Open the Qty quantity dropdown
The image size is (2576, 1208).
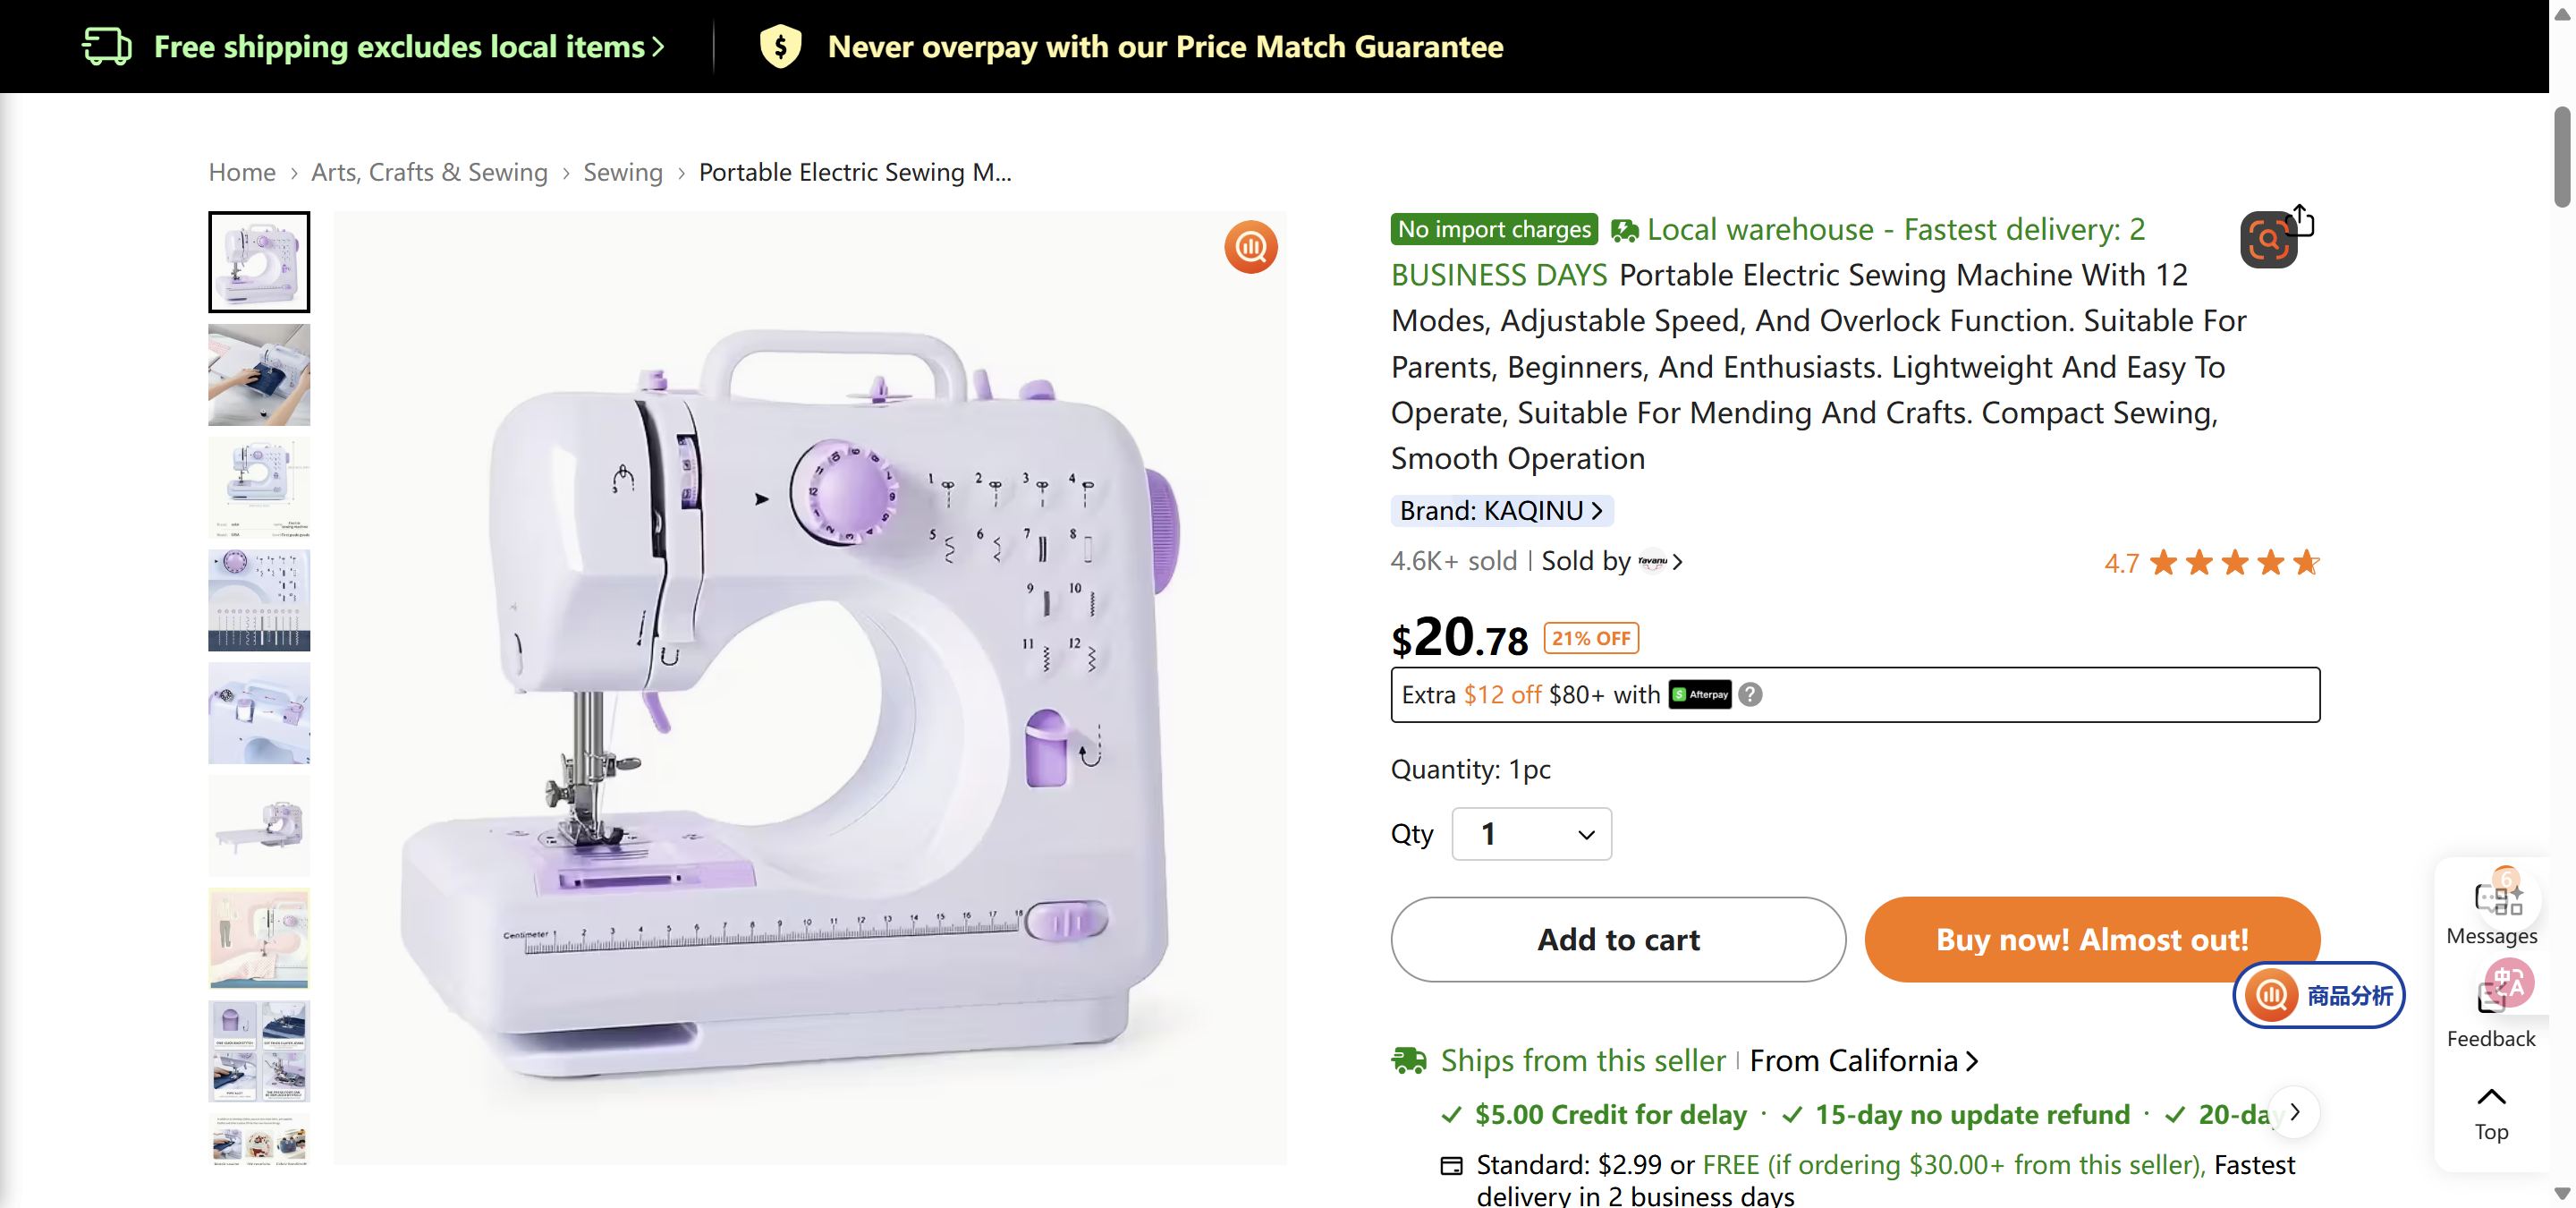pos(1530,833)
